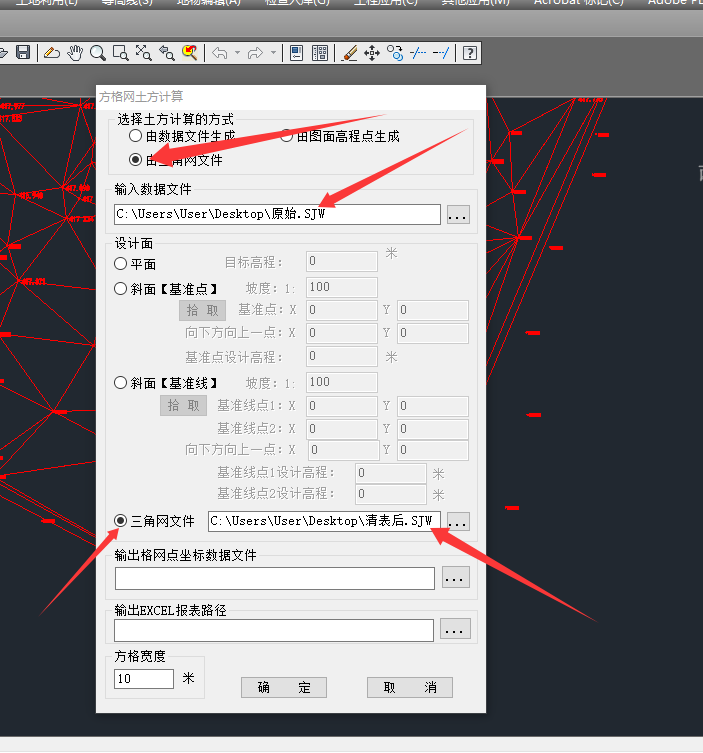
Task: Browse for input data file 原始.SJW
Action: [x=457, y=215]
